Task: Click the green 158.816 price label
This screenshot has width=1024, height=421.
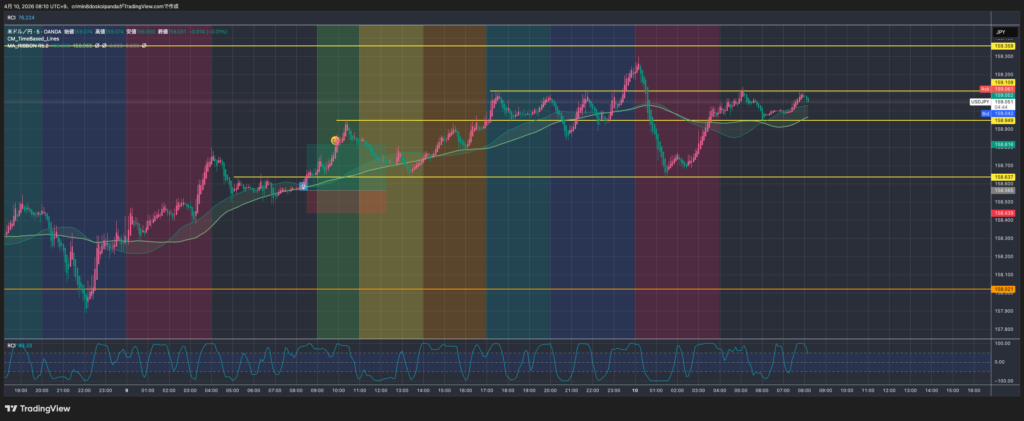Action: 1001,144
